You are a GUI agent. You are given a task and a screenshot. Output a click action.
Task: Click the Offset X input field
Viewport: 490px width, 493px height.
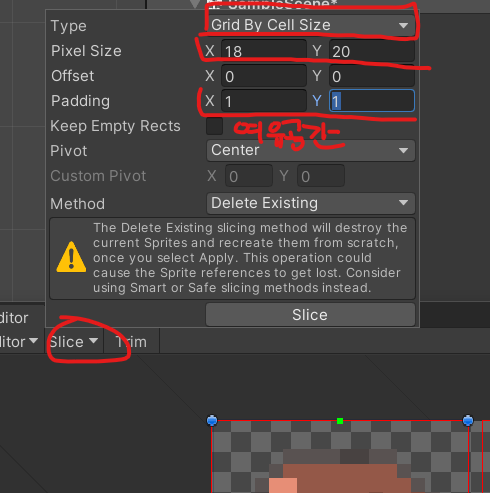264,76
